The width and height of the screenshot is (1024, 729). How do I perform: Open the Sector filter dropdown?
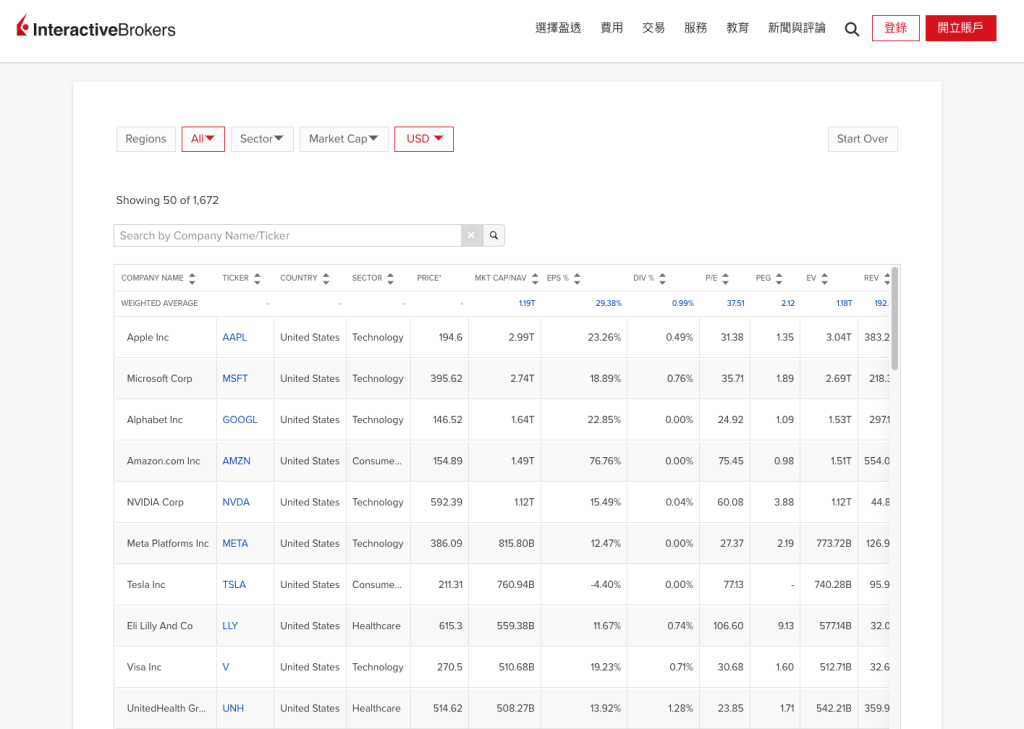[262, 139]
